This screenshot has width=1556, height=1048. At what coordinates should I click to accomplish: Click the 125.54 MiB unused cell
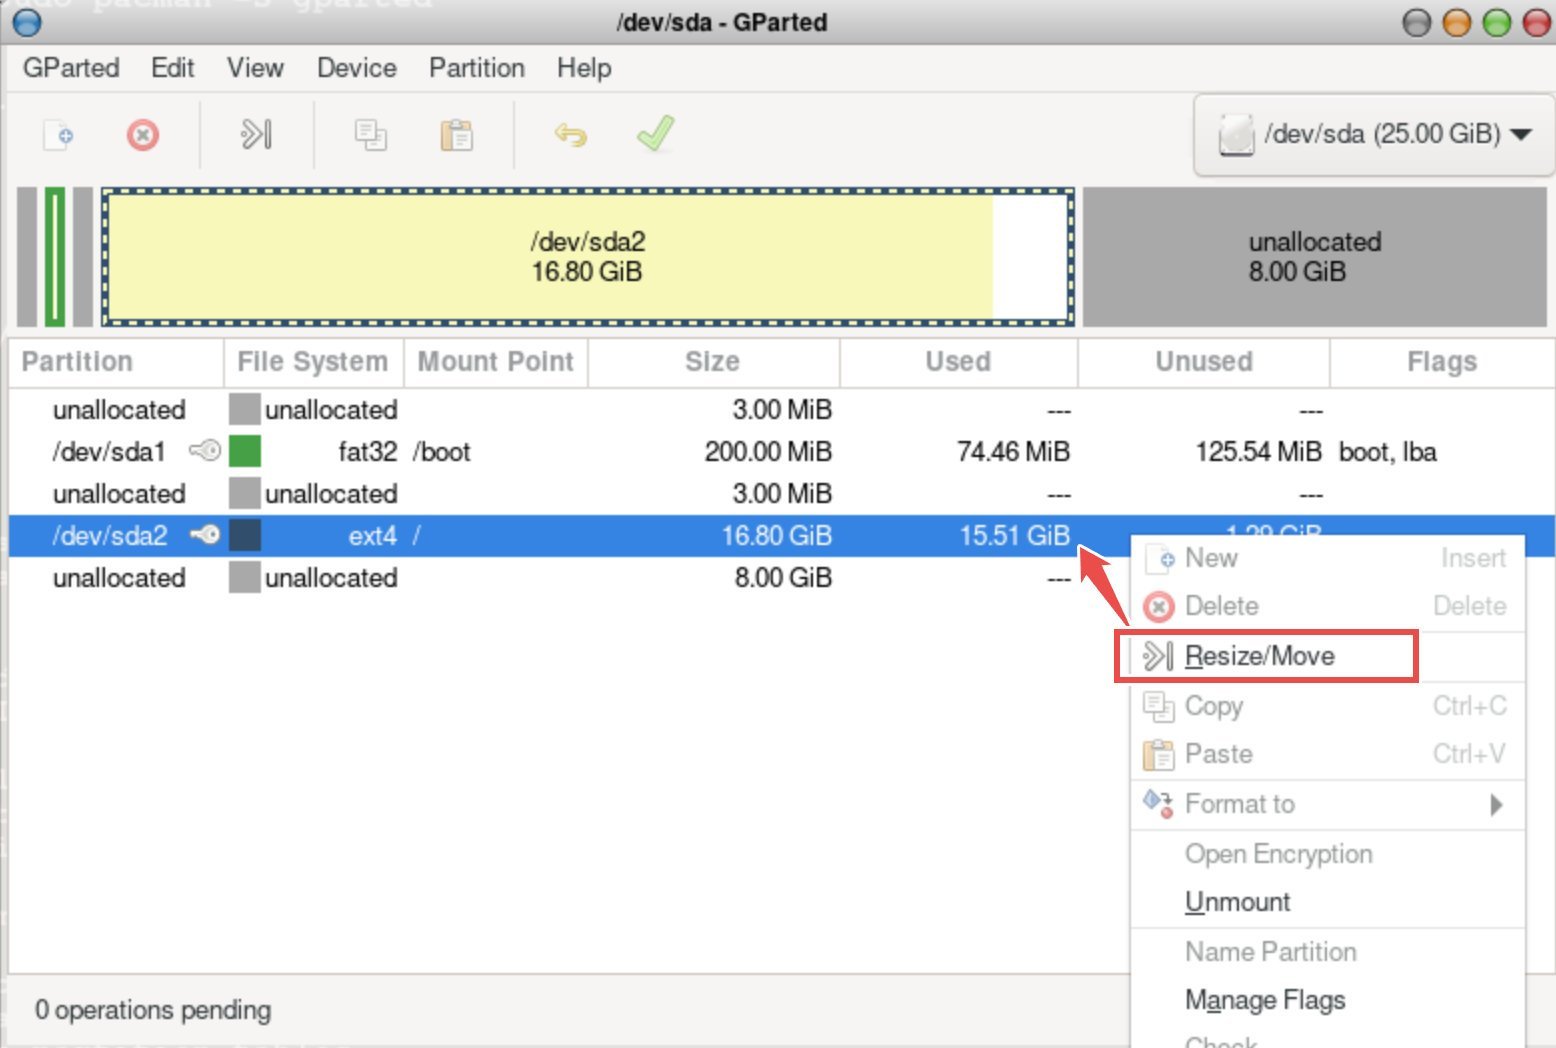click(x=1259, y=452)
